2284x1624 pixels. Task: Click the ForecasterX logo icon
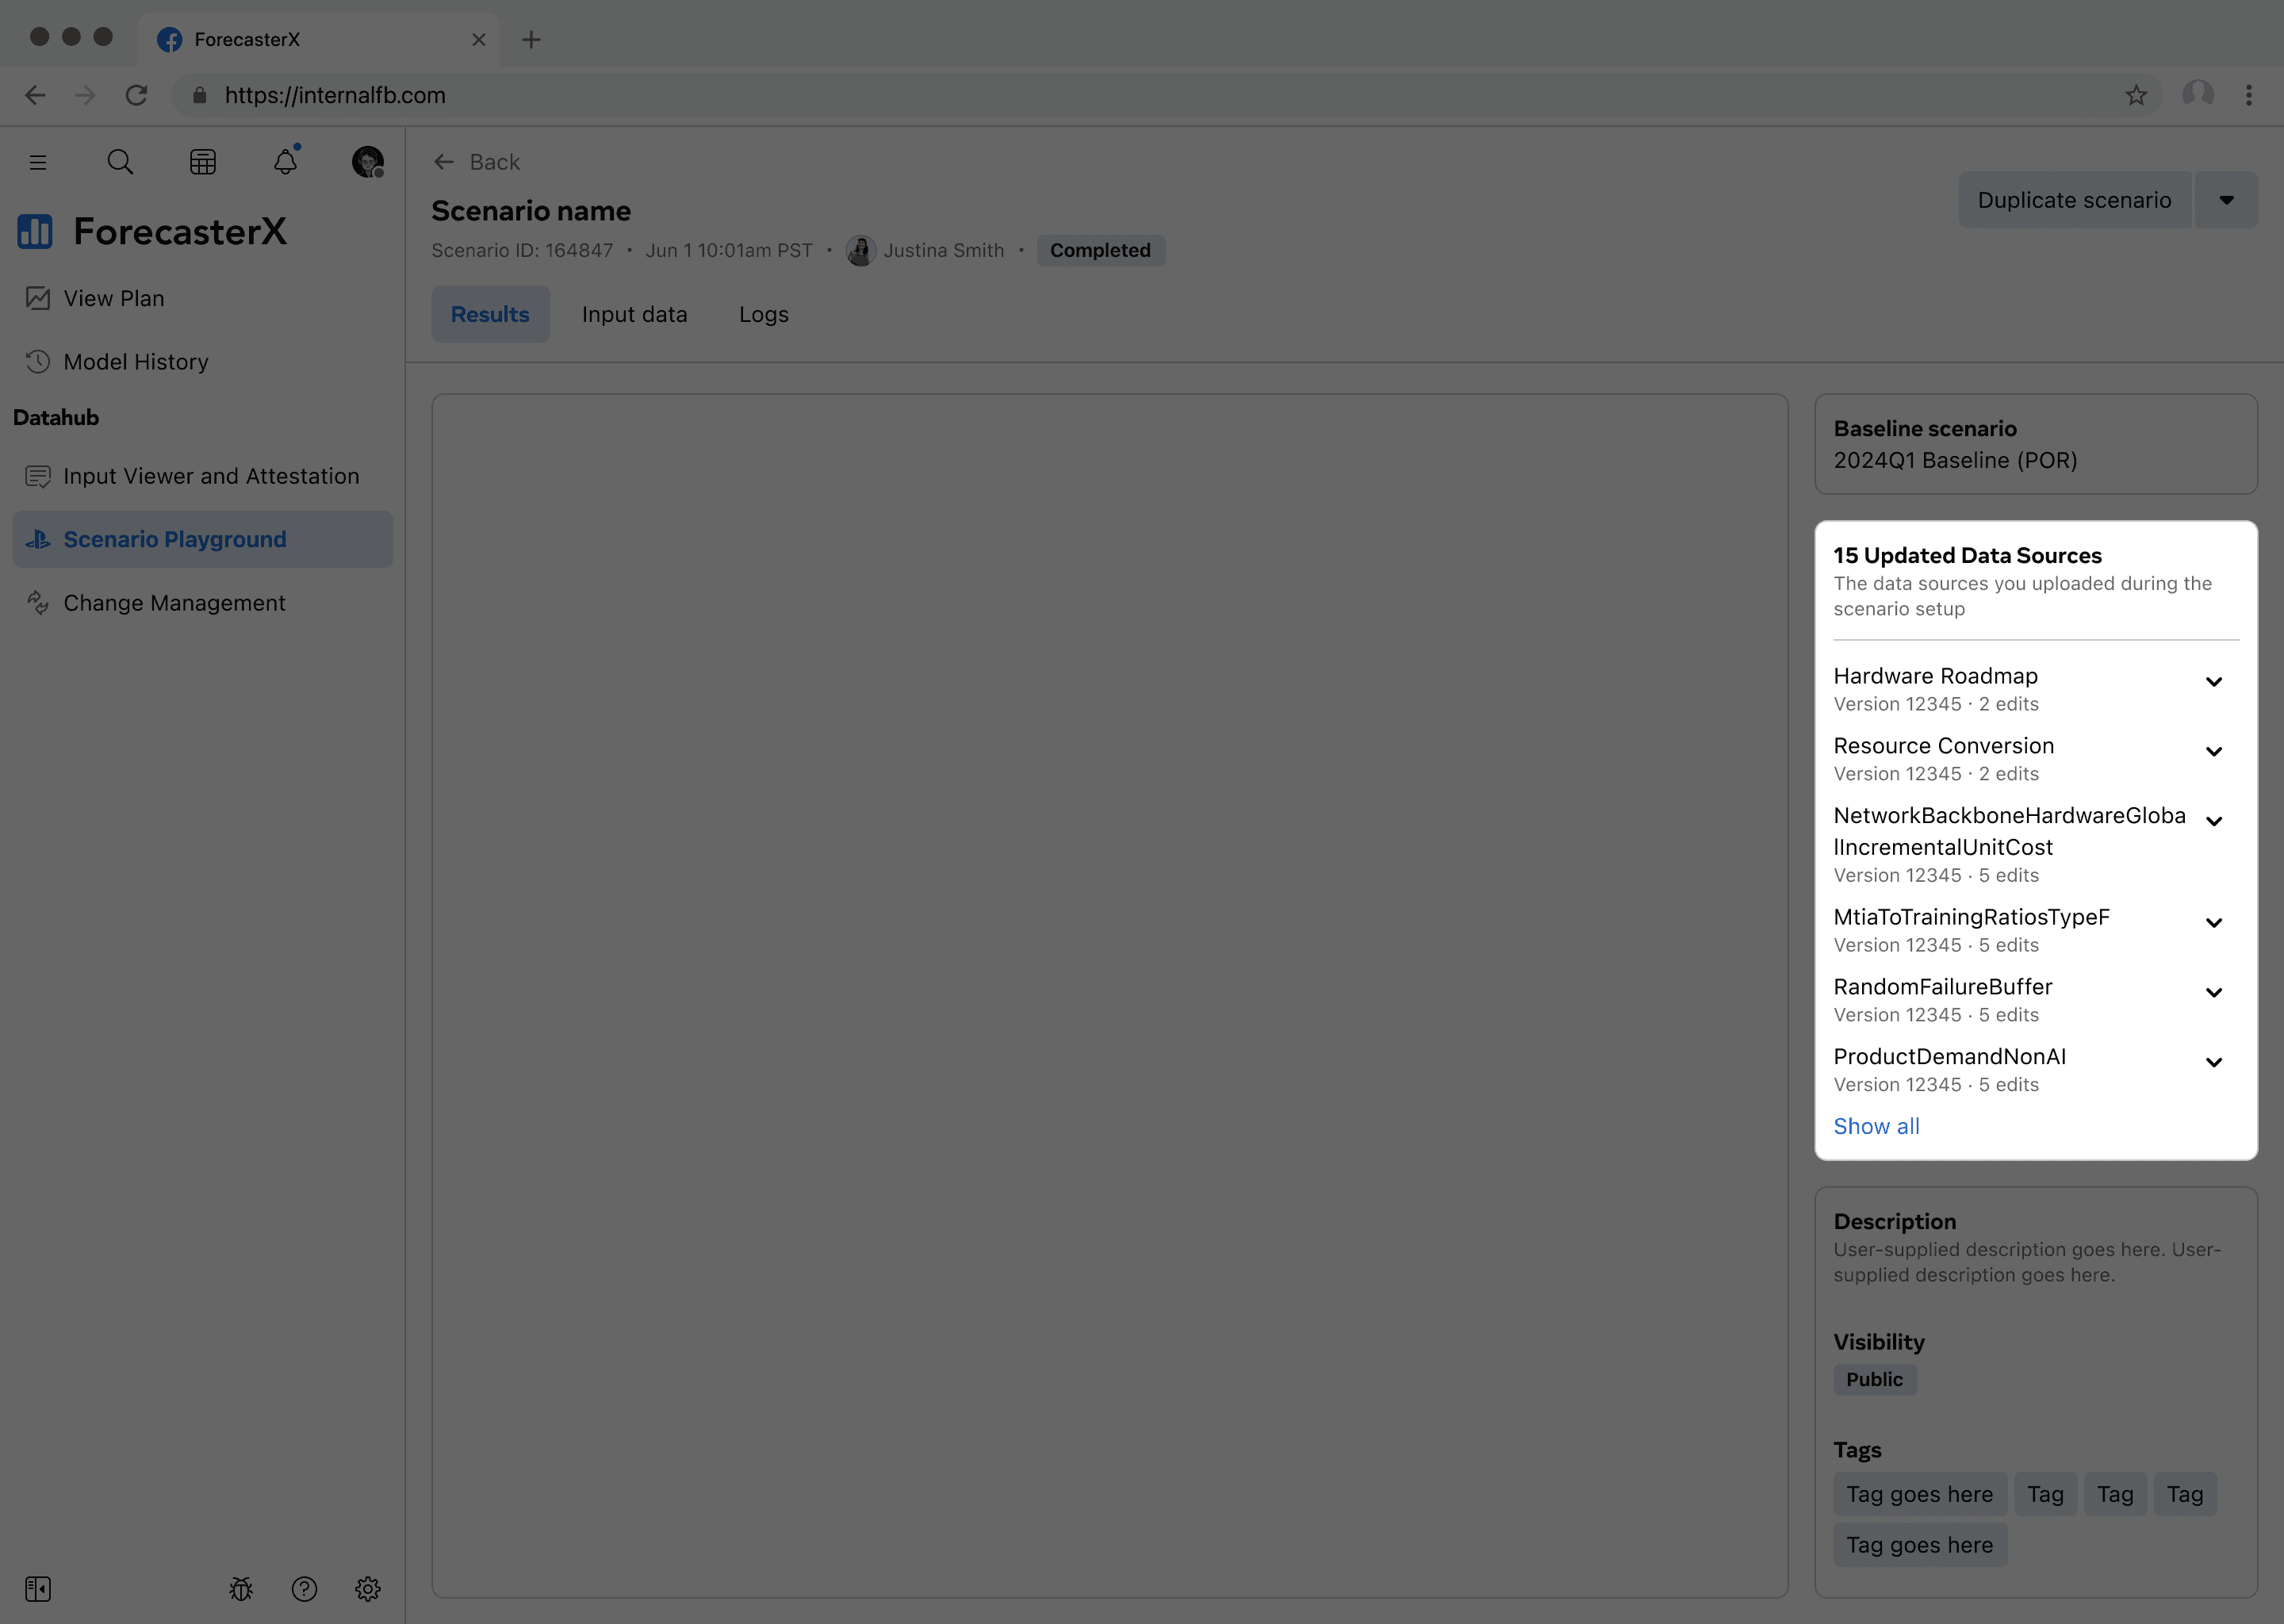(x=35, y=231)
